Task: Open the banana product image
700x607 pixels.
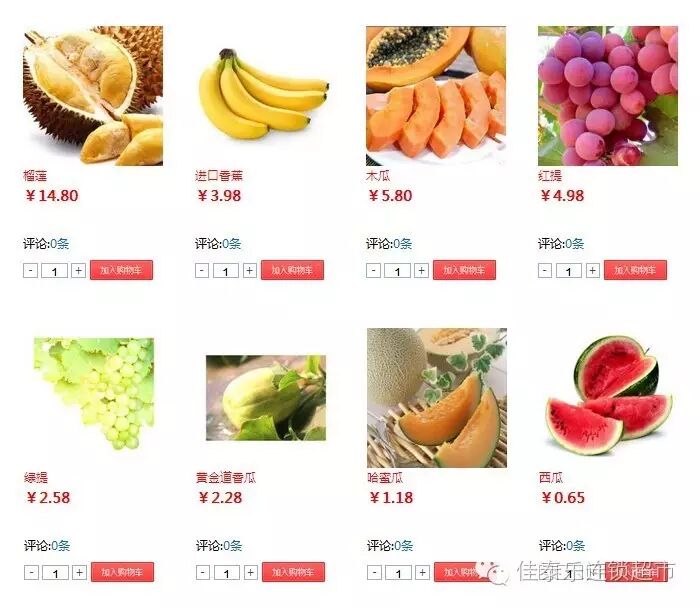Action: 264,94
